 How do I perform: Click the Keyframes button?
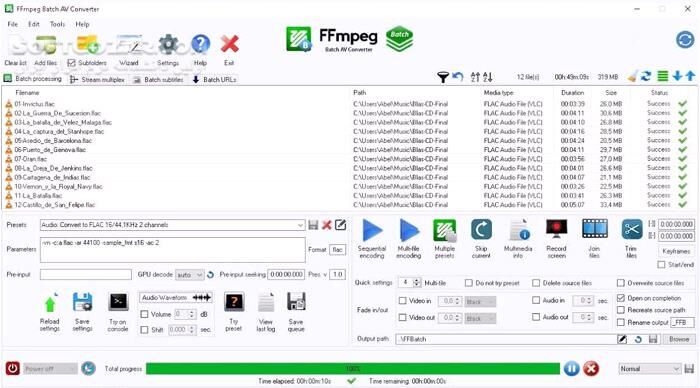click(676, 251)
